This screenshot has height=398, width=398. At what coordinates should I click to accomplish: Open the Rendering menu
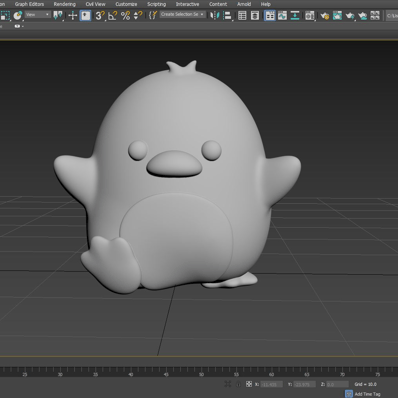pyautogui.click(x=65, y=4)
